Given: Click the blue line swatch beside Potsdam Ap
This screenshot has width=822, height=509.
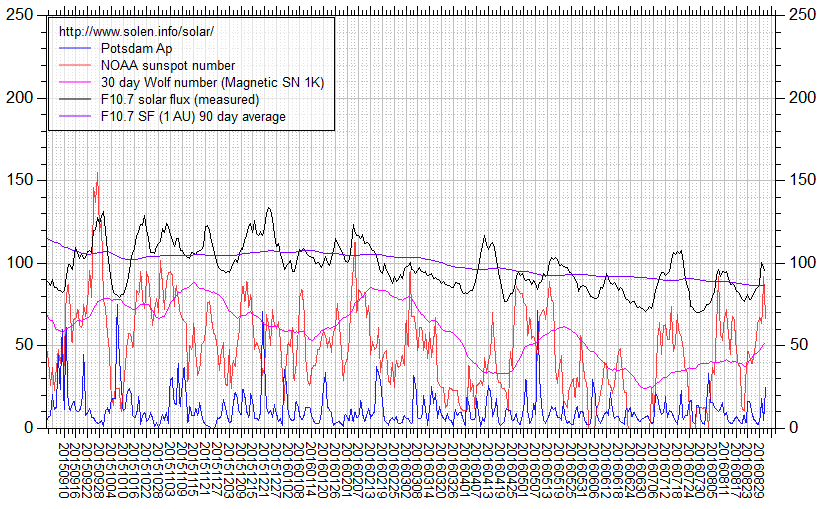Looking at the screenshot, I should tap(75, 49).
